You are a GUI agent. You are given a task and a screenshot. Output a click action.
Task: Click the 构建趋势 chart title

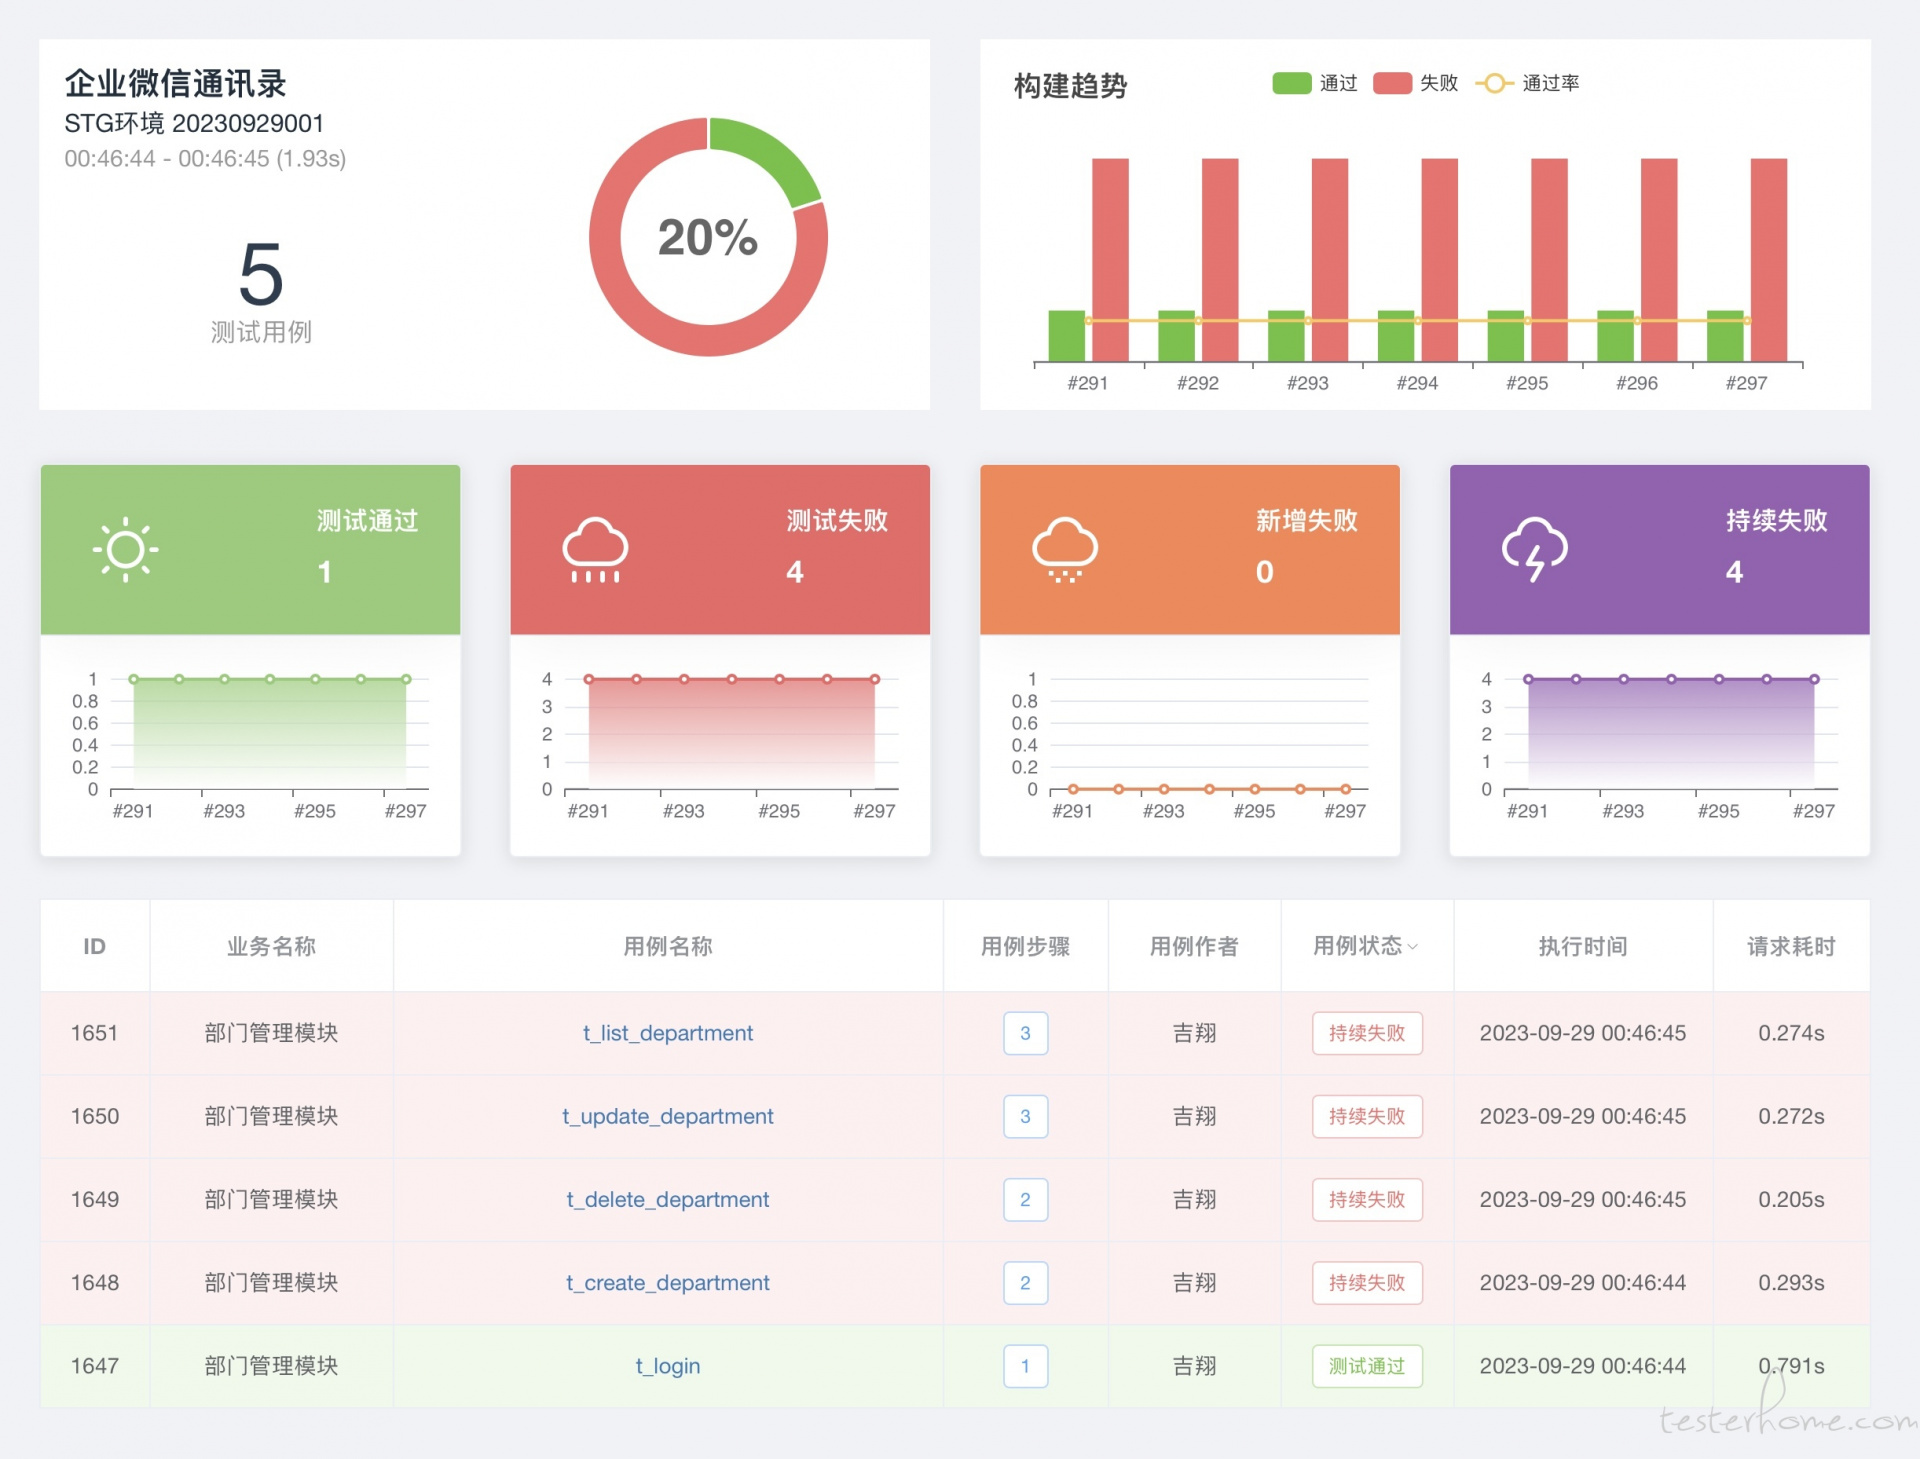[1071, 86]
